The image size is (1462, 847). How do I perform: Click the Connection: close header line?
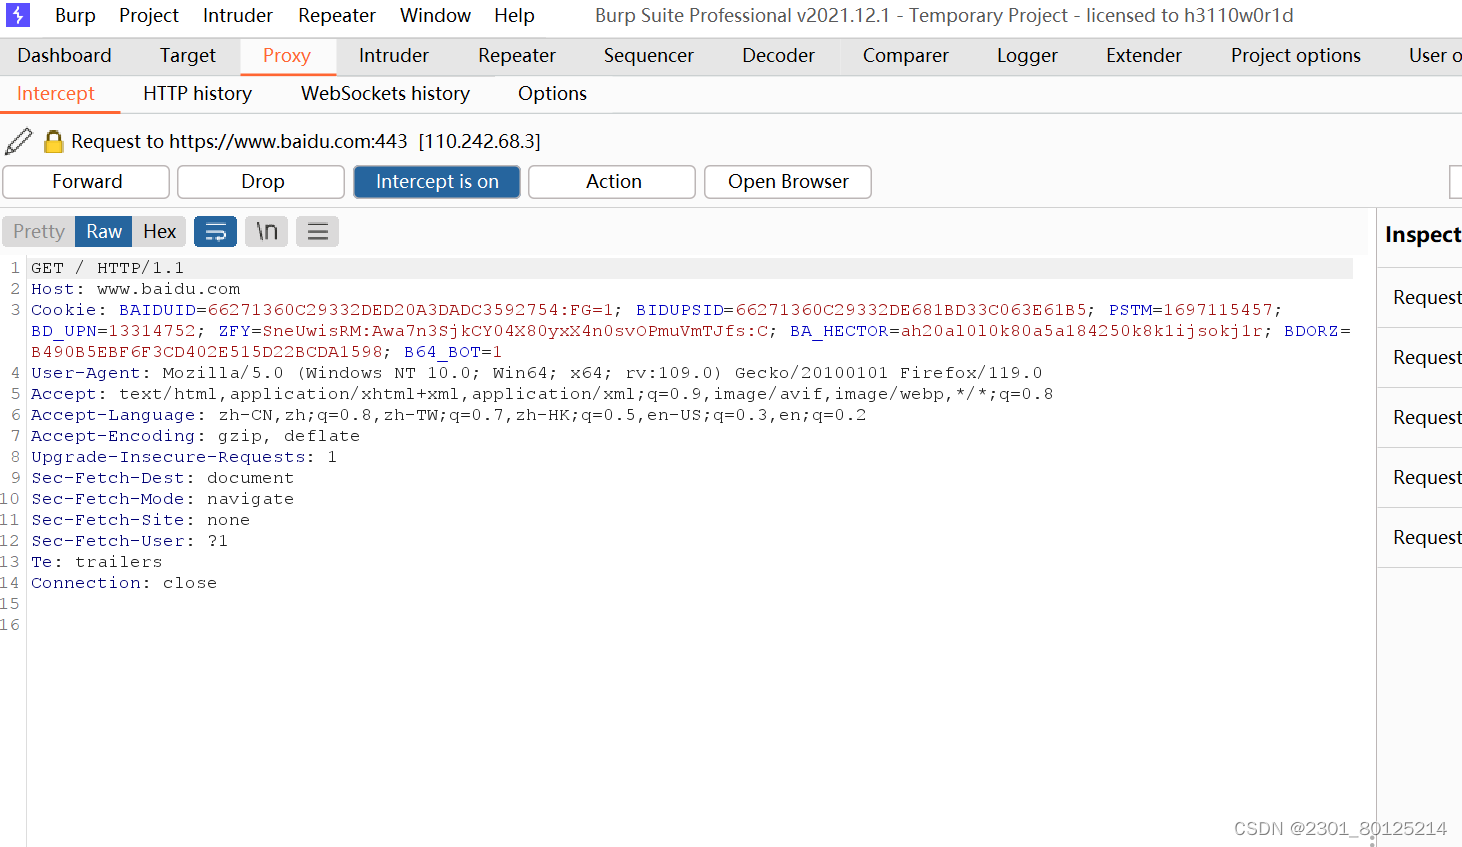(x=124, y=583)
